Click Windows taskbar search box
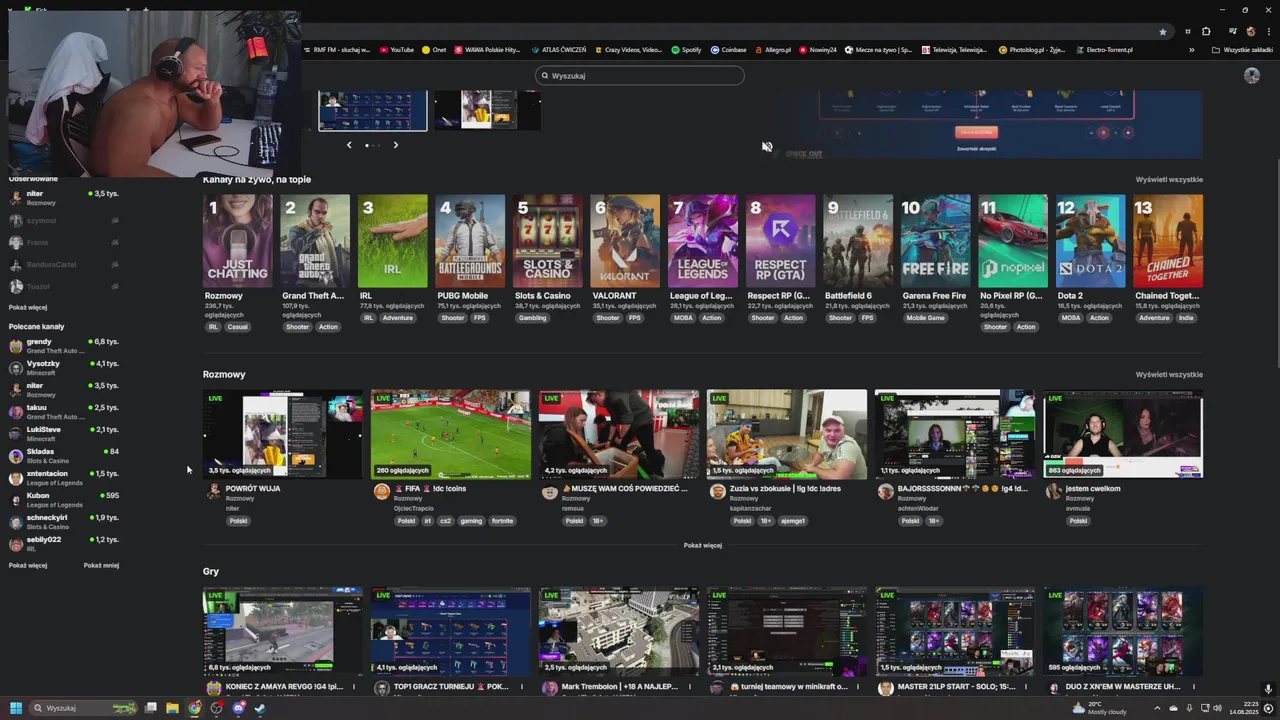This screenshot has height=720, width=1280. 83,708
